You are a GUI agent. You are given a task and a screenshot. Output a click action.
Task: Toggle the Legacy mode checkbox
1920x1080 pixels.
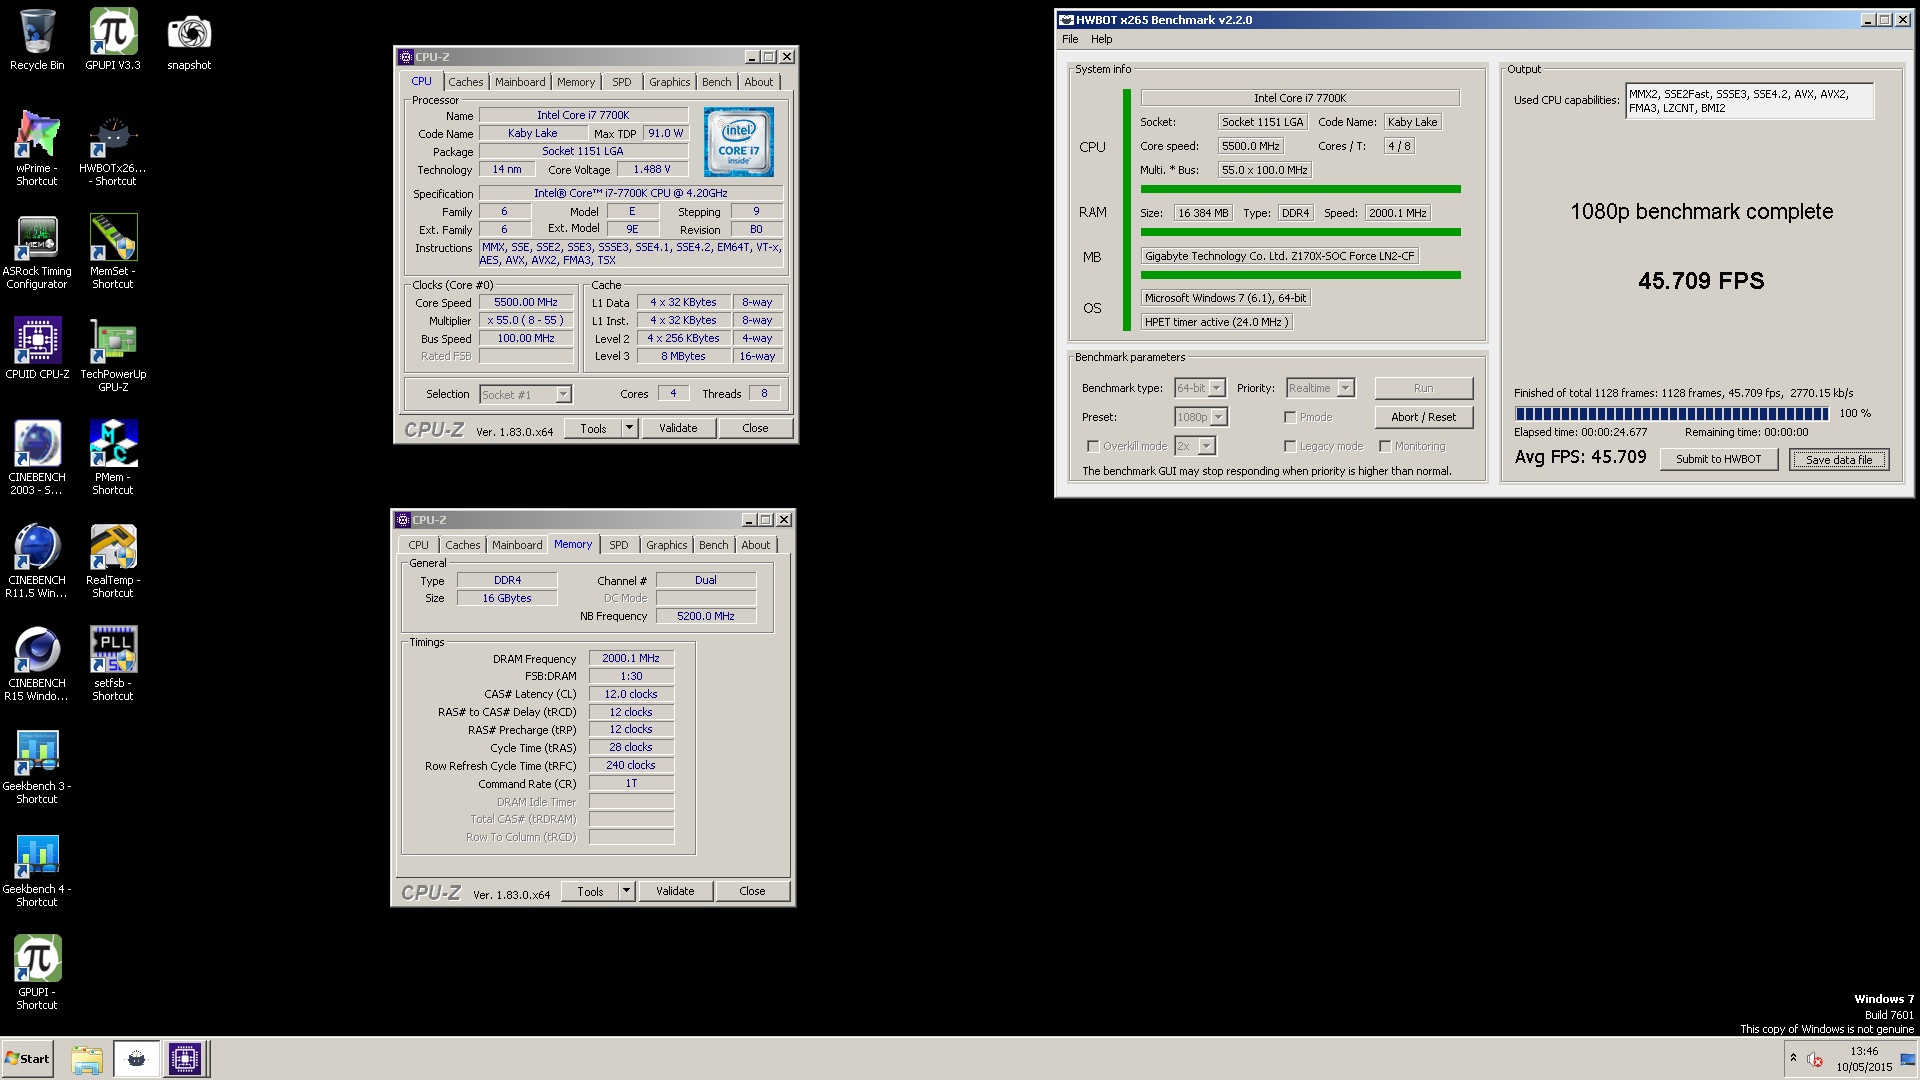click(x=1290, y=446)
